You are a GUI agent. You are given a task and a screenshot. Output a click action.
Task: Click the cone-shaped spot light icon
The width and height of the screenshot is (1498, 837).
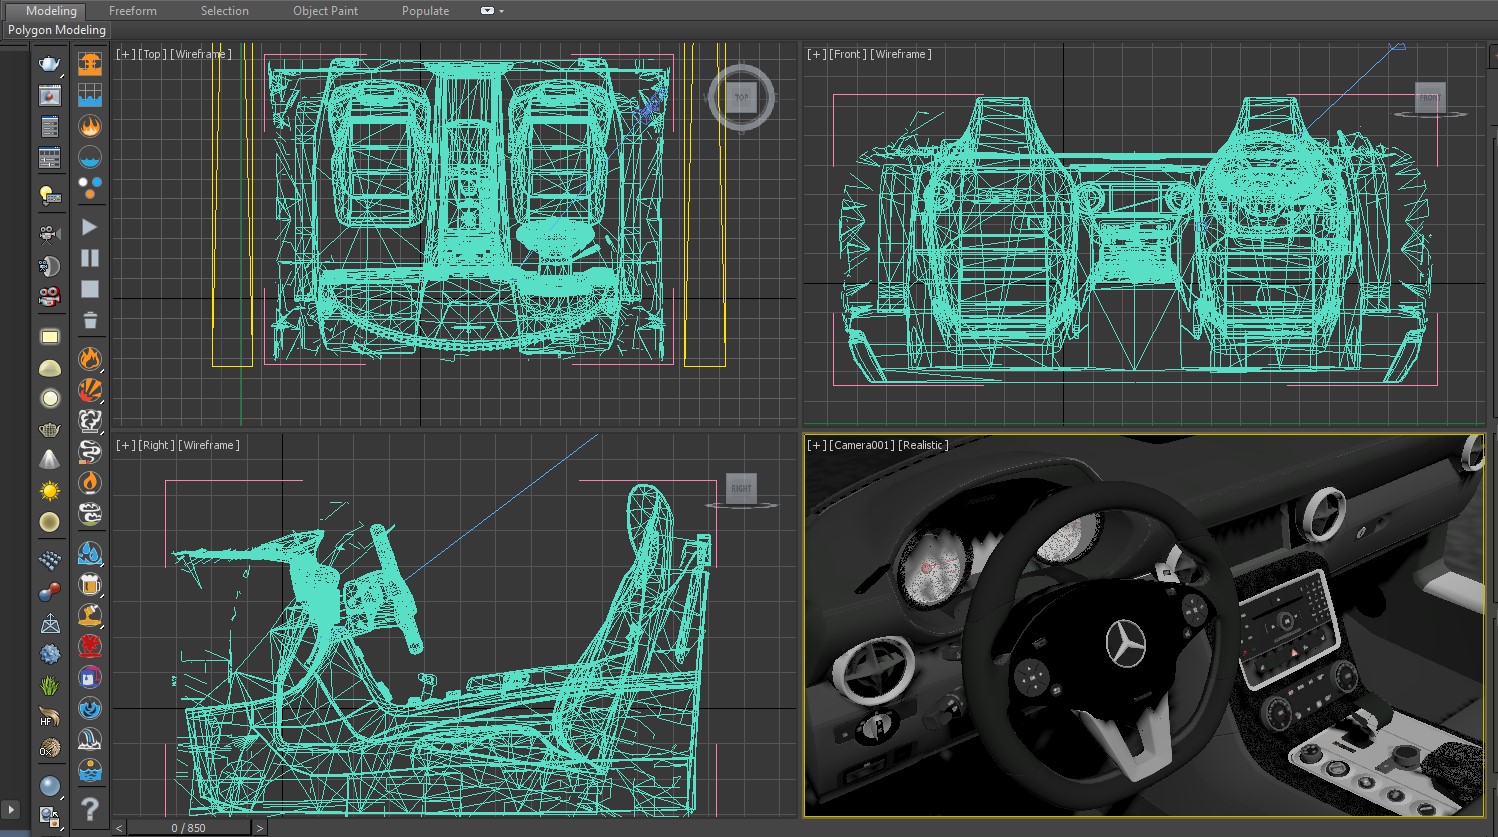coord(50,460)
